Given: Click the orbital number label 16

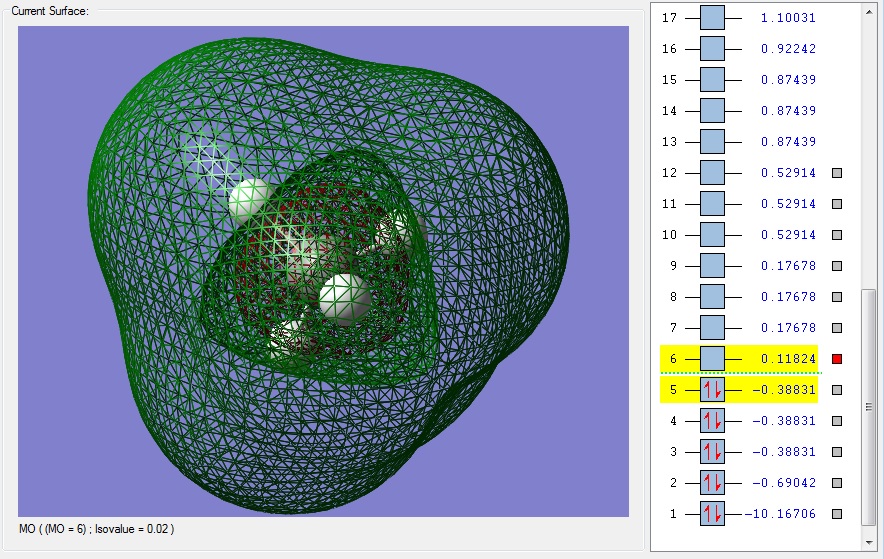Looking at the screenshot, I should point(669,49).
